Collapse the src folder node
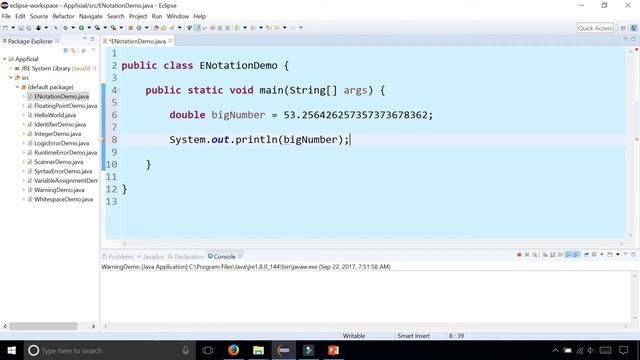The image size is (640, 360). coord(11,78)
